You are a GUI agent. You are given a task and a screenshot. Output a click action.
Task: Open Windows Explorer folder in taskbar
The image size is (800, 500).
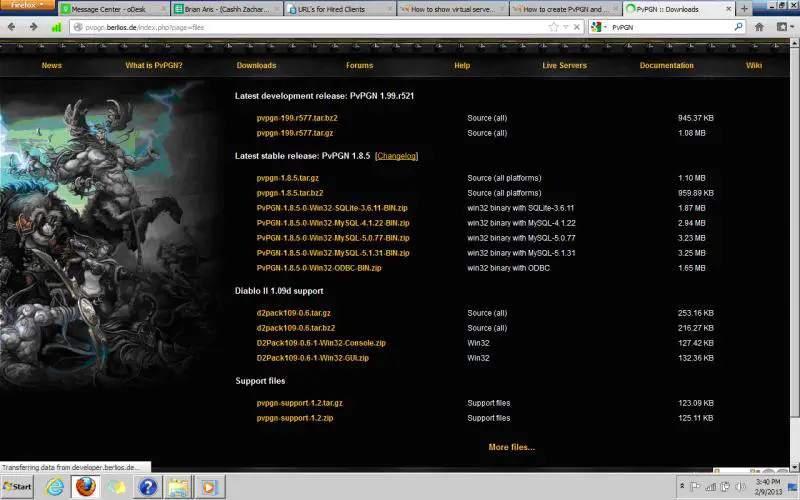point(178,487)
